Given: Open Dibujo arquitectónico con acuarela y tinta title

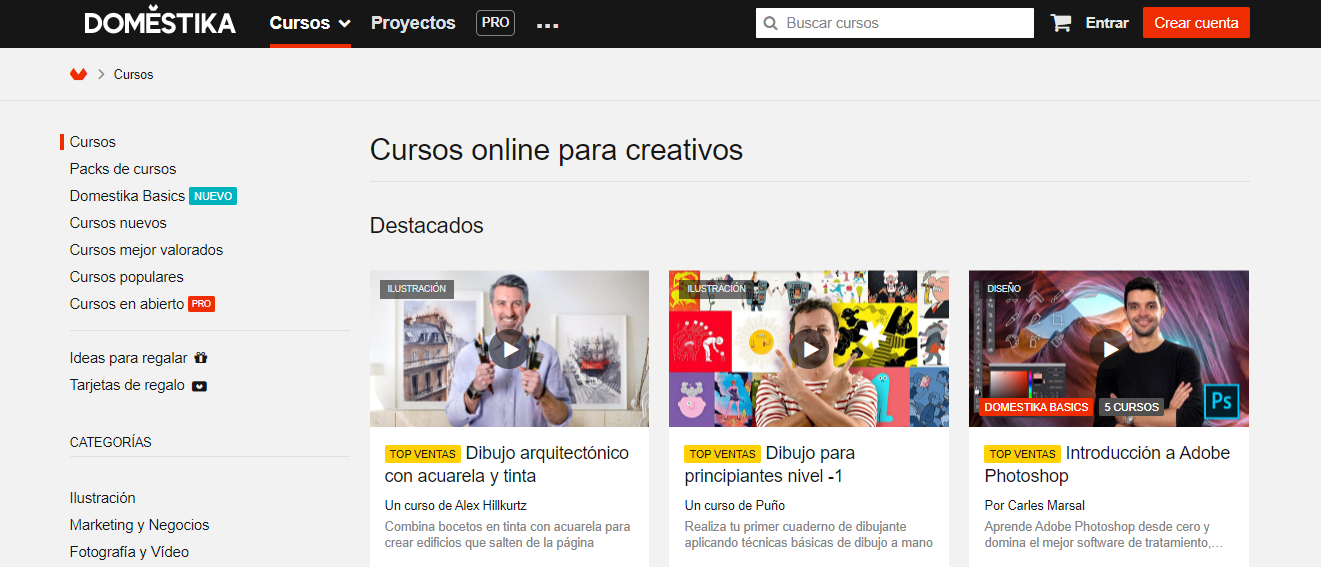Looking at the screenshot, I should pos(507,465).
